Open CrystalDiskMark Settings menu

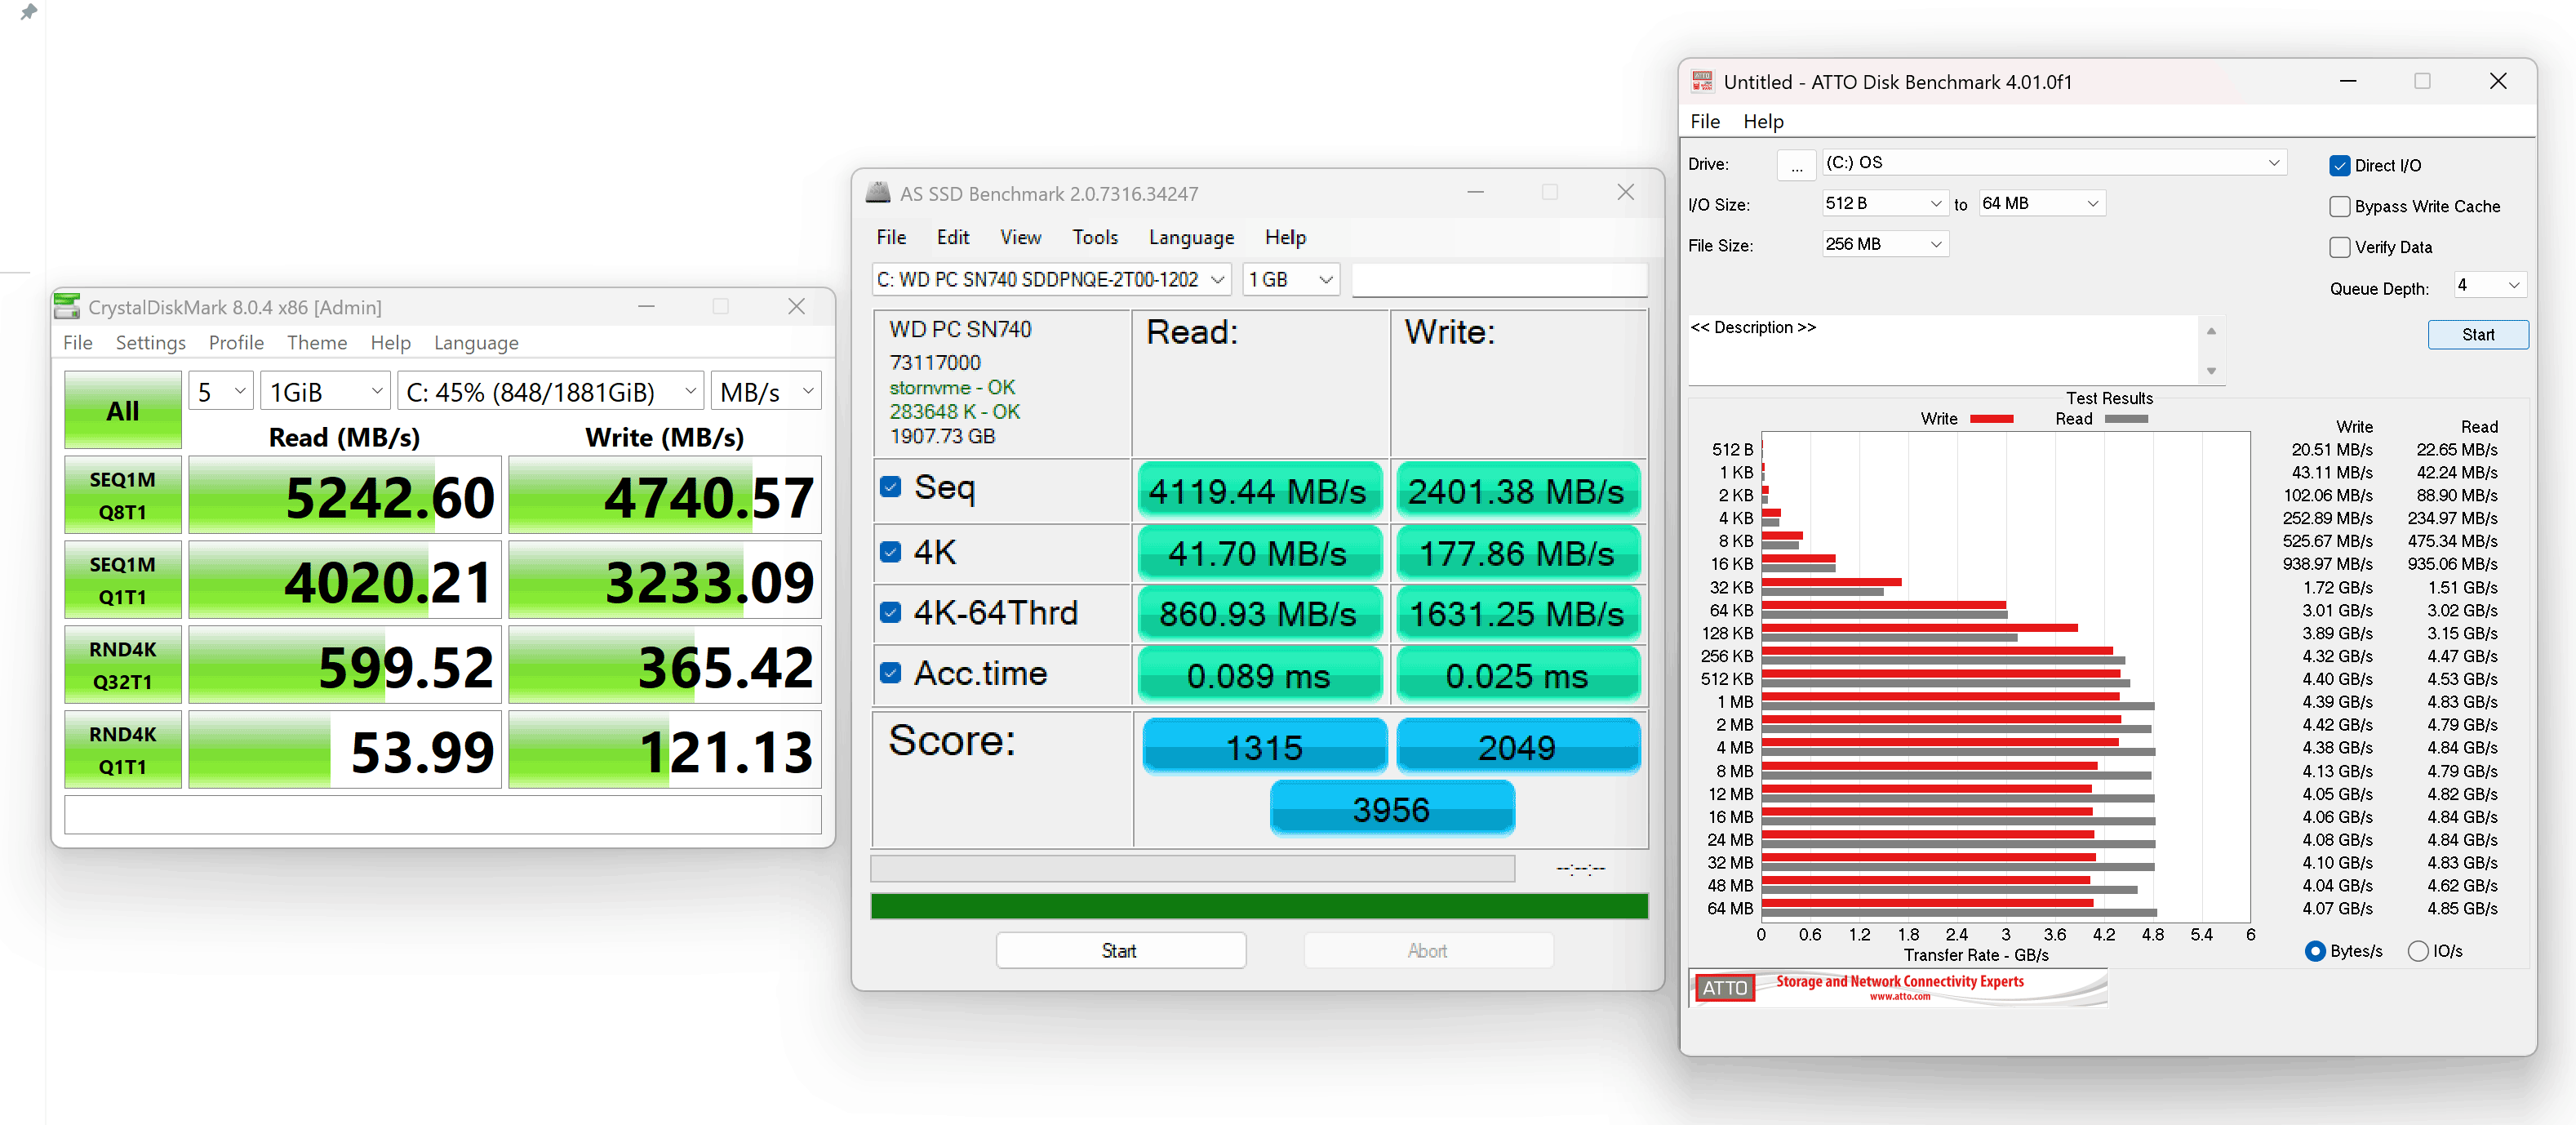[151, 342]
